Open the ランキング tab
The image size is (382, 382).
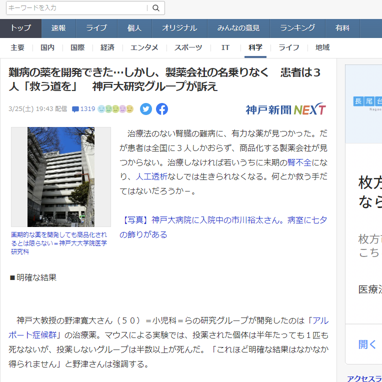(298, 28)
